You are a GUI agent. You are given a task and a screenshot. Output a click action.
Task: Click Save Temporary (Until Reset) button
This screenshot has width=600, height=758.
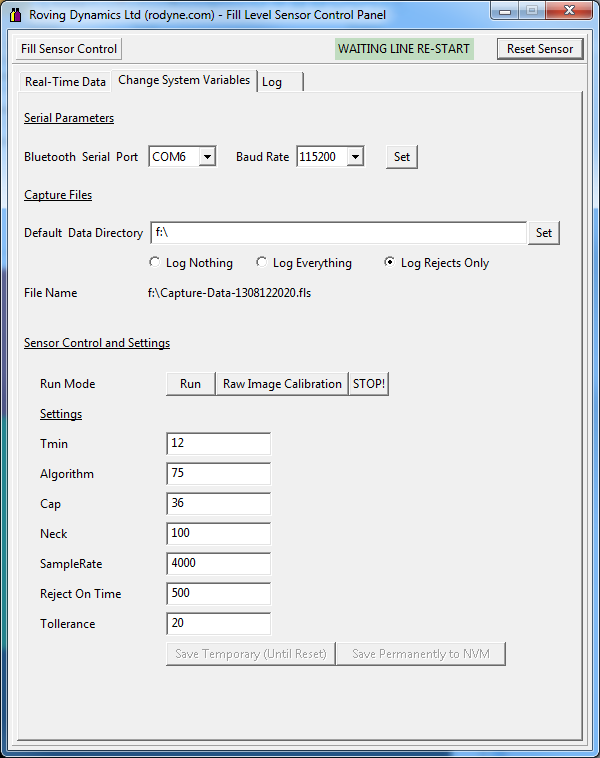[x=250, y=654]
